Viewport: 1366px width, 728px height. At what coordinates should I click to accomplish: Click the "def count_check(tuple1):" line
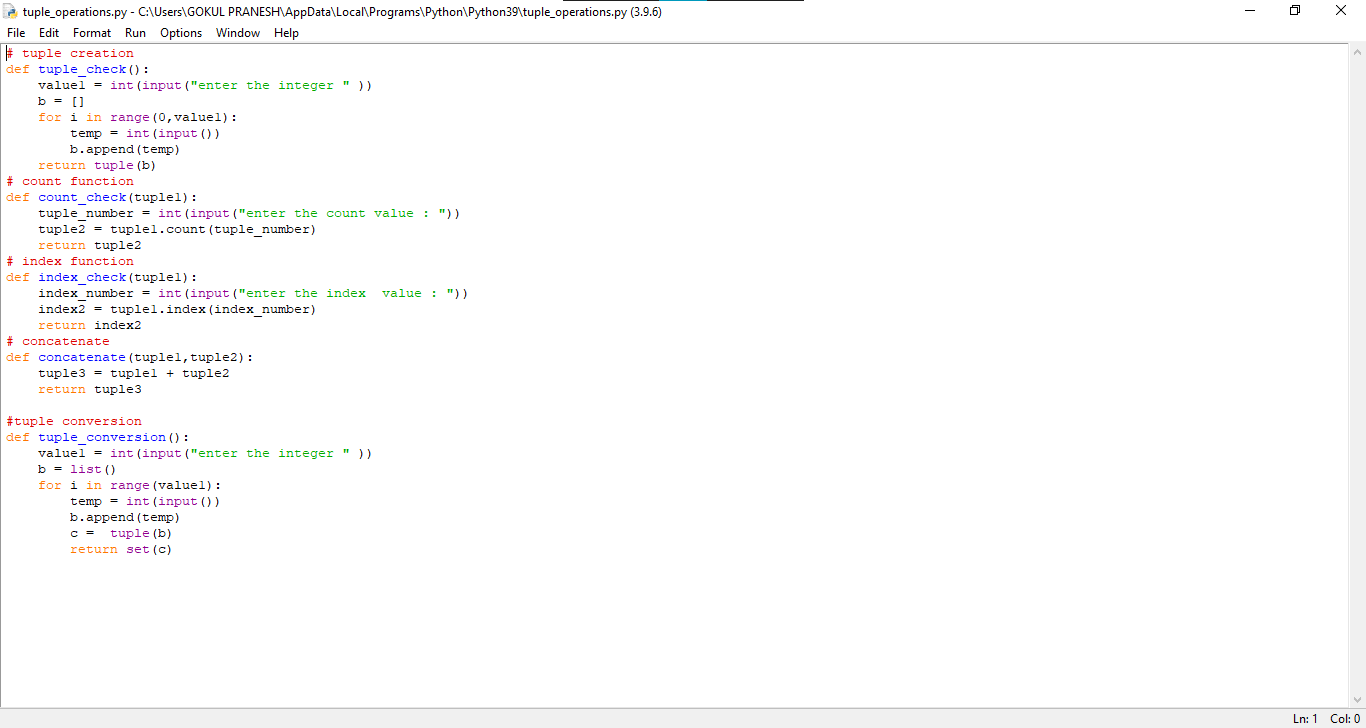pos(102,197)
